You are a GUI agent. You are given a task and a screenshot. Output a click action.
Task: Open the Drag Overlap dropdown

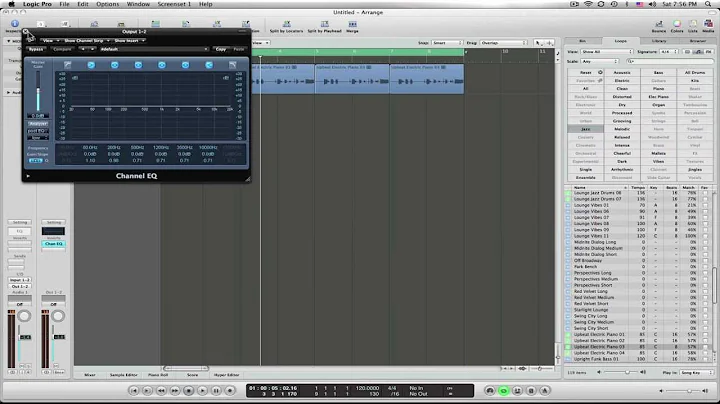[x=503, y=43]
